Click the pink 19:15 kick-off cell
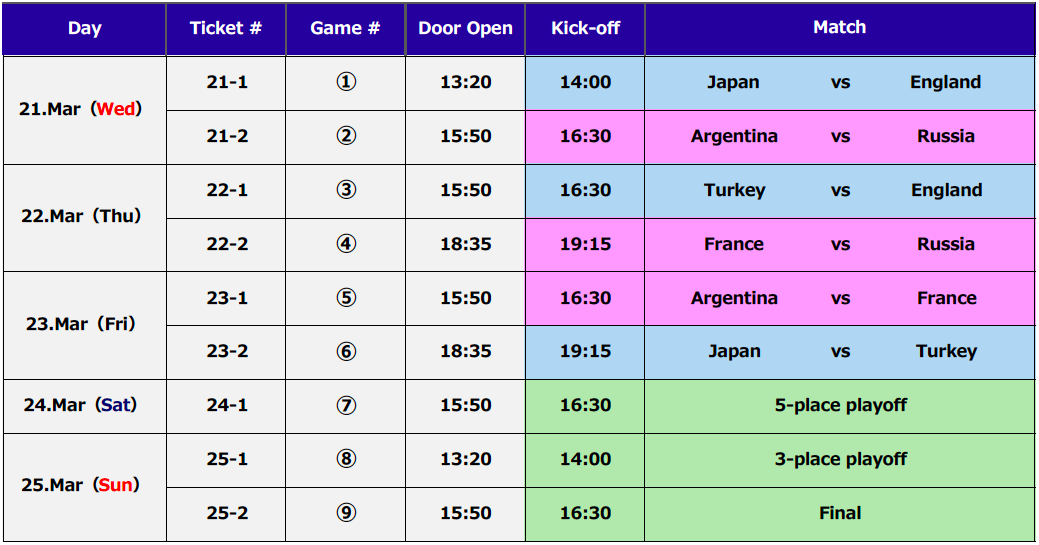This screenshot has width=1039, height=545. point(585,245)
